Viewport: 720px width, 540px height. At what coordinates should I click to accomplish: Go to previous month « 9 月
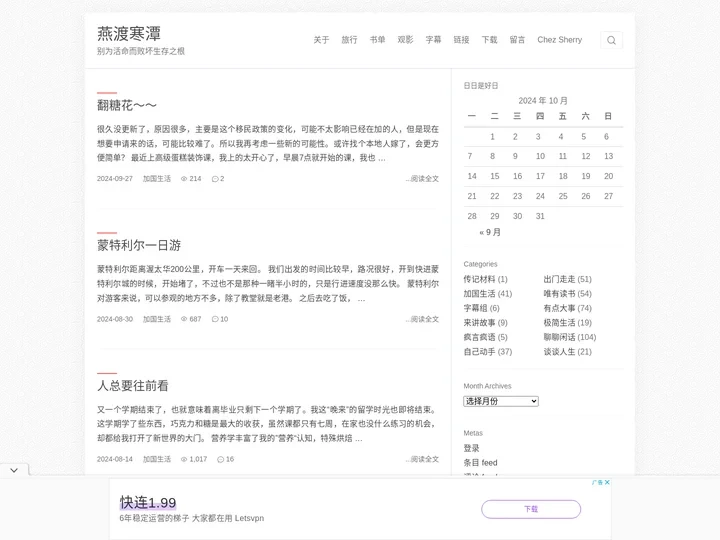coord(489,232)
